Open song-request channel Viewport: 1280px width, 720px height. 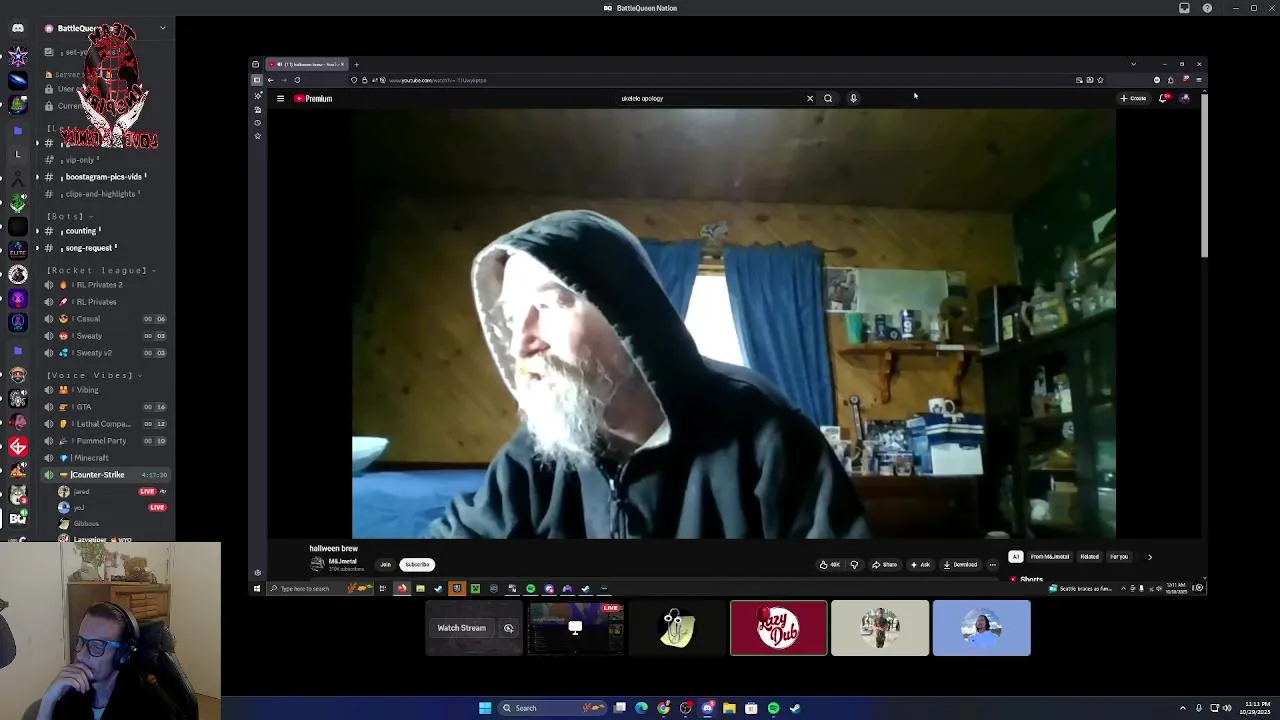coord(89,248)
